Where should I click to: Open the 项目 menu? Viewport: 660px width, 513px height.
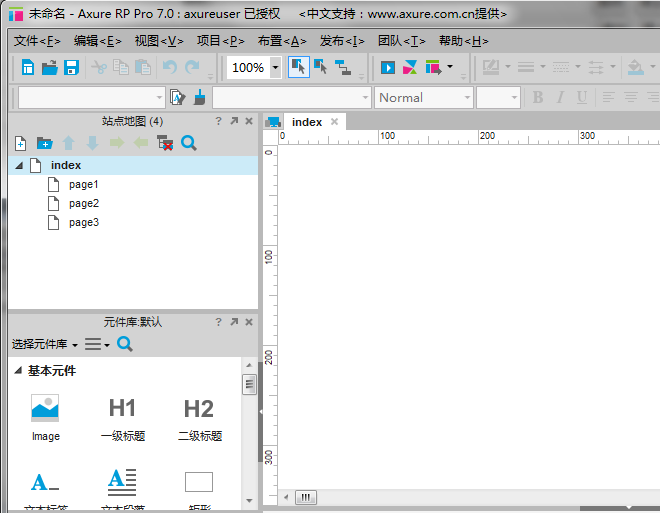220,41
